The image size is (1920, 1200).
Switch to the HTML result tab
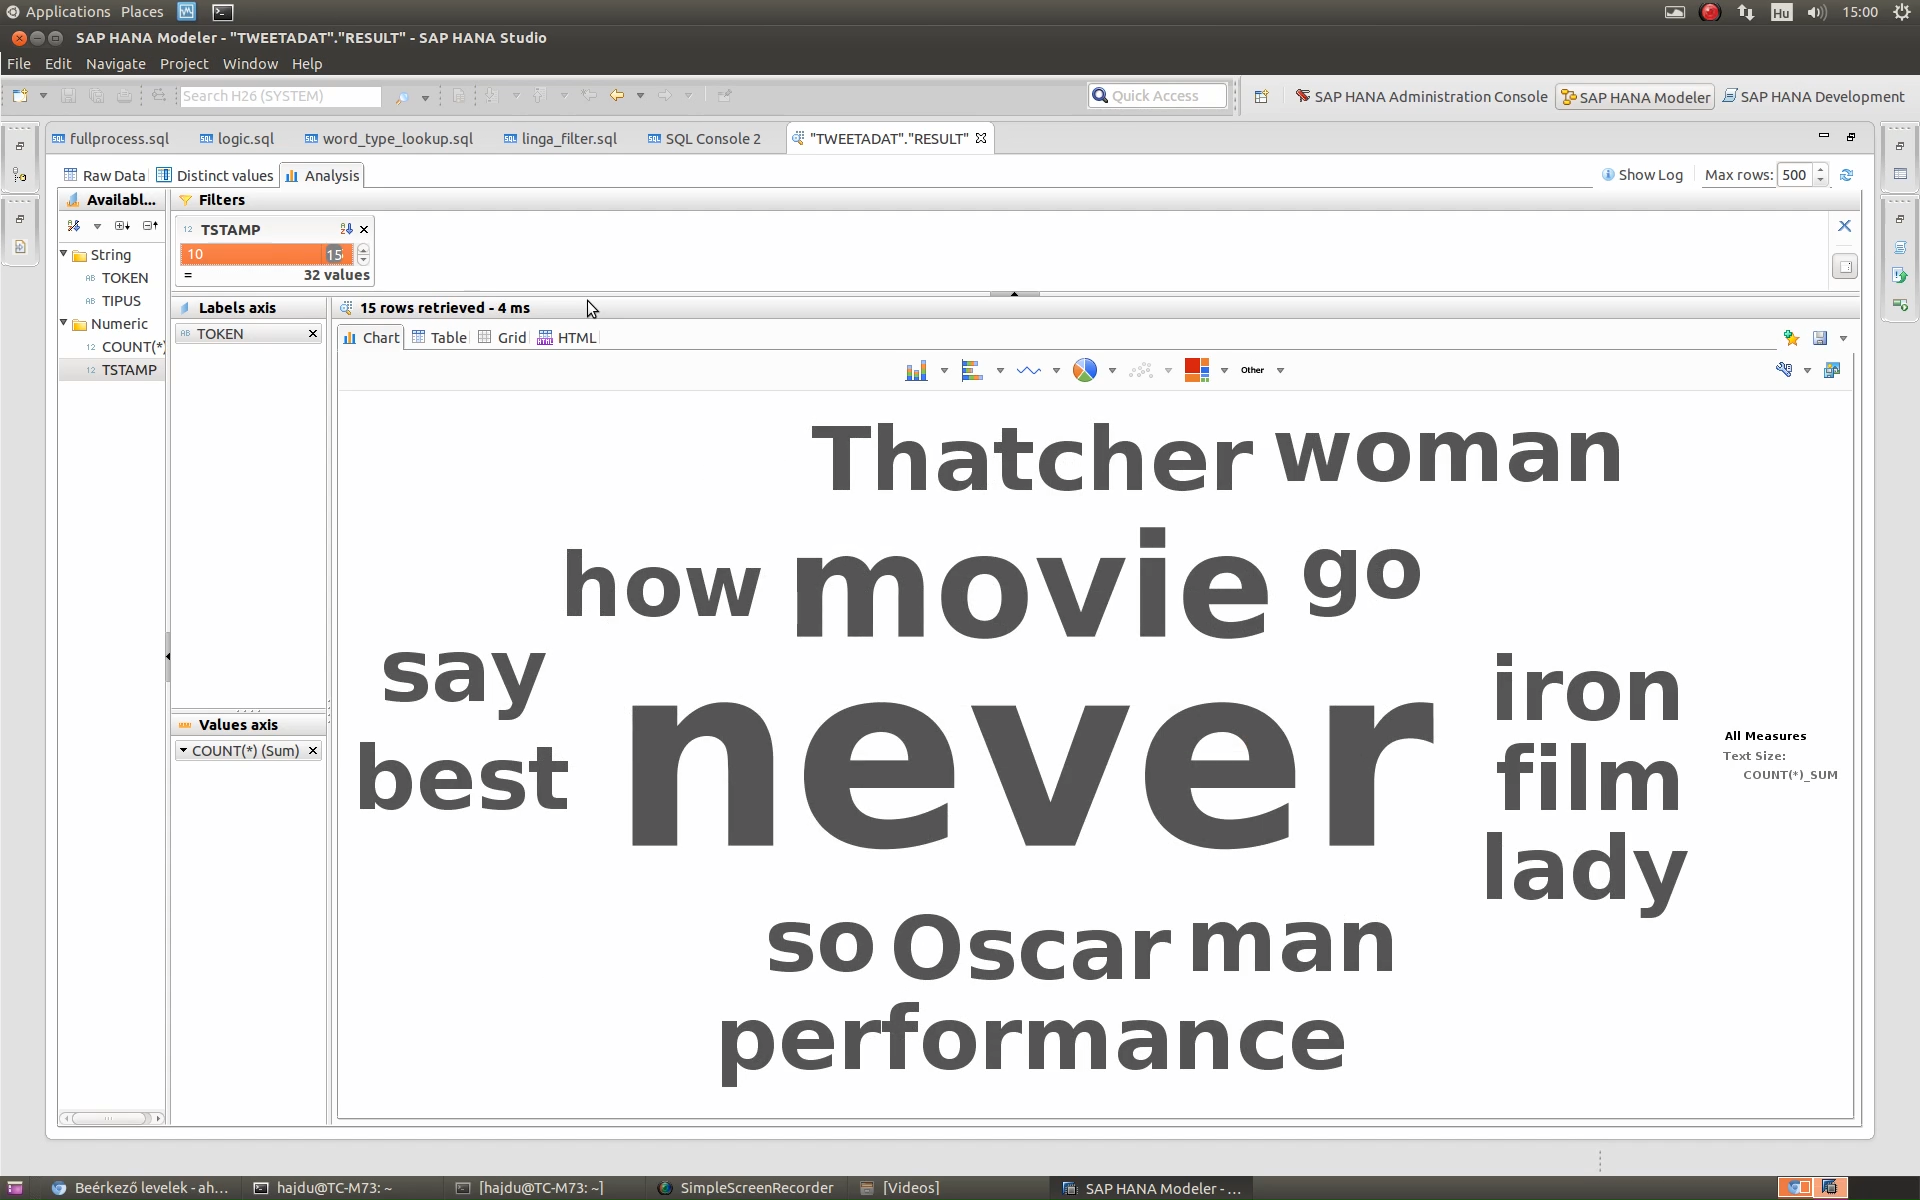coord(567,338)
